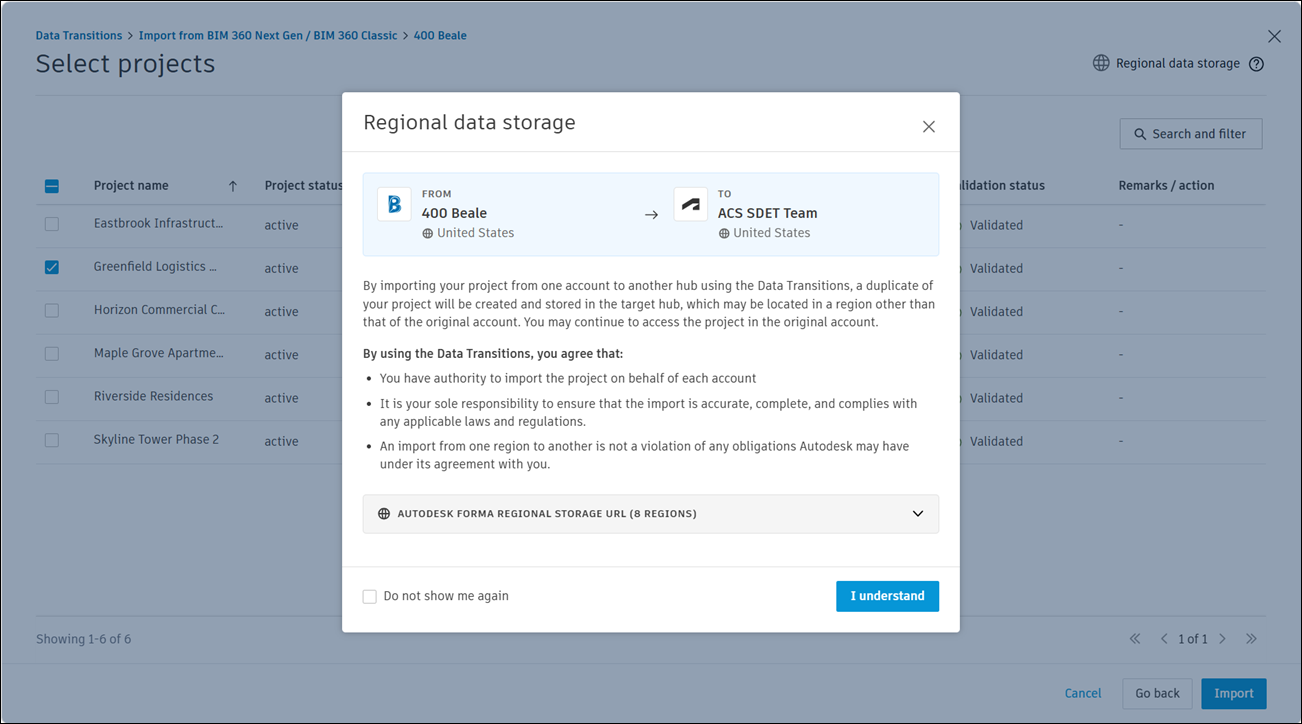Viewport: 1302px width, 724px height.
Task: Click globe icon under 400 Beale
Action: coord(428,233)
